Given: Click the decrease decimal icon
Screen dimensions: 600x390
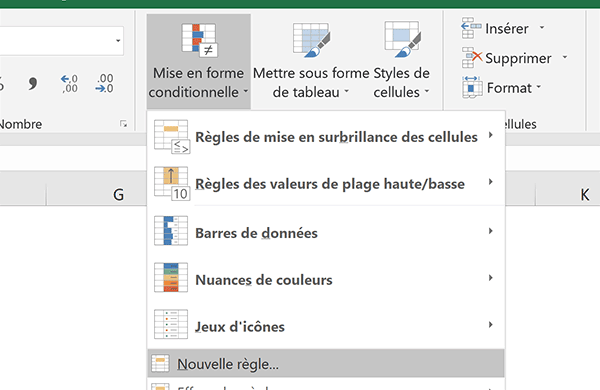Looking at the screenshot, I should 104,83.
